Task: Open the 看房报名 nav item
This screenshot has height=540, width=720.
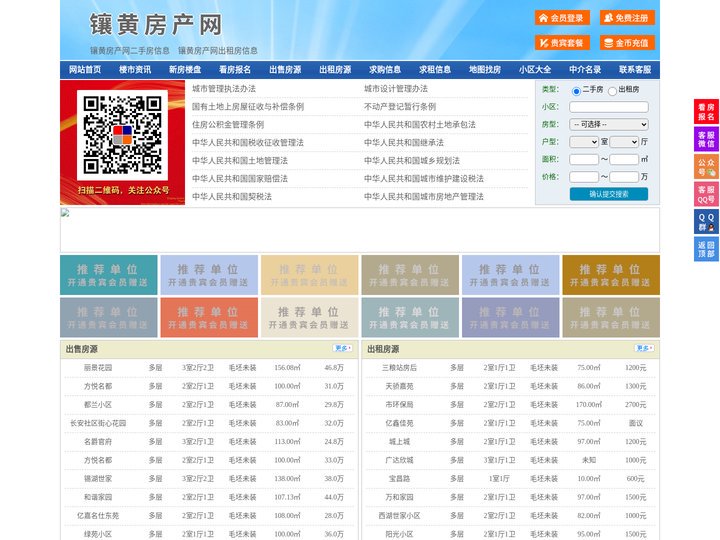Action: click(x=235, y=70)
